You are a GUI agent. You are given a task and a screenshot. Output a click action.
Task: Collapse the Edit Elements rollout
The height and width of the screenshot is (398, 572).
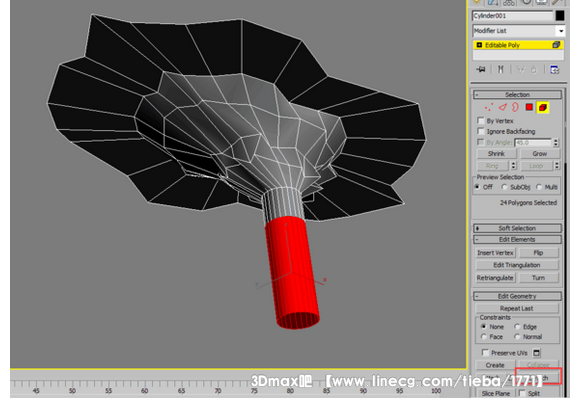pos(517,240)
